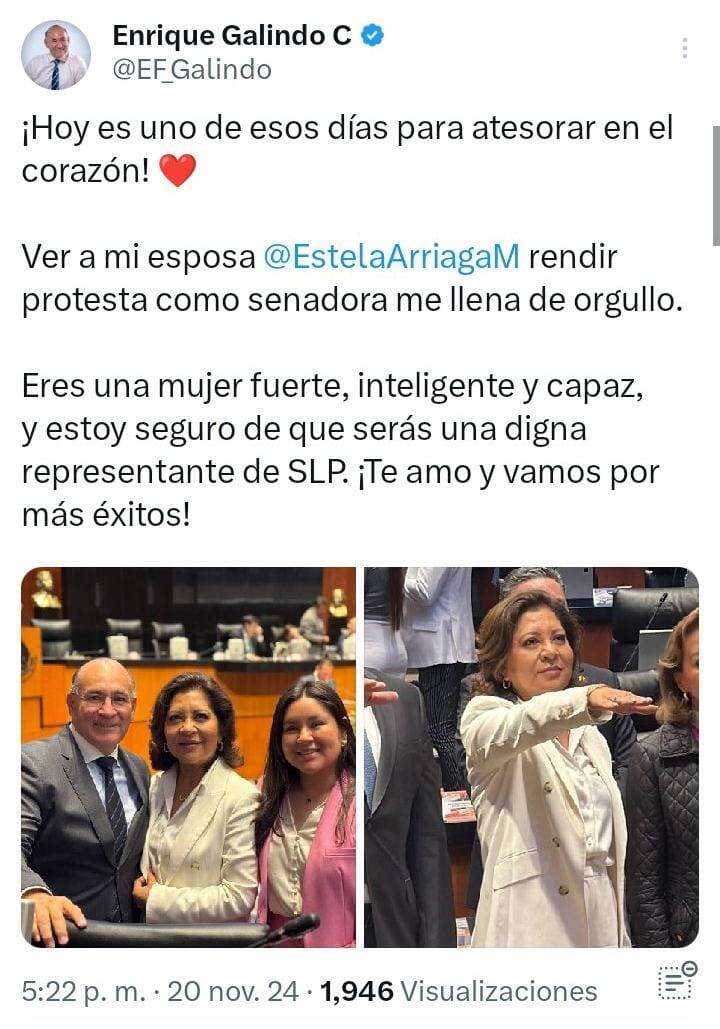Open the 20 nov. 24 date
Image resolution: width=720 pixels, height=1029 pixels.
pyautogui.click(x=233, y=992)
